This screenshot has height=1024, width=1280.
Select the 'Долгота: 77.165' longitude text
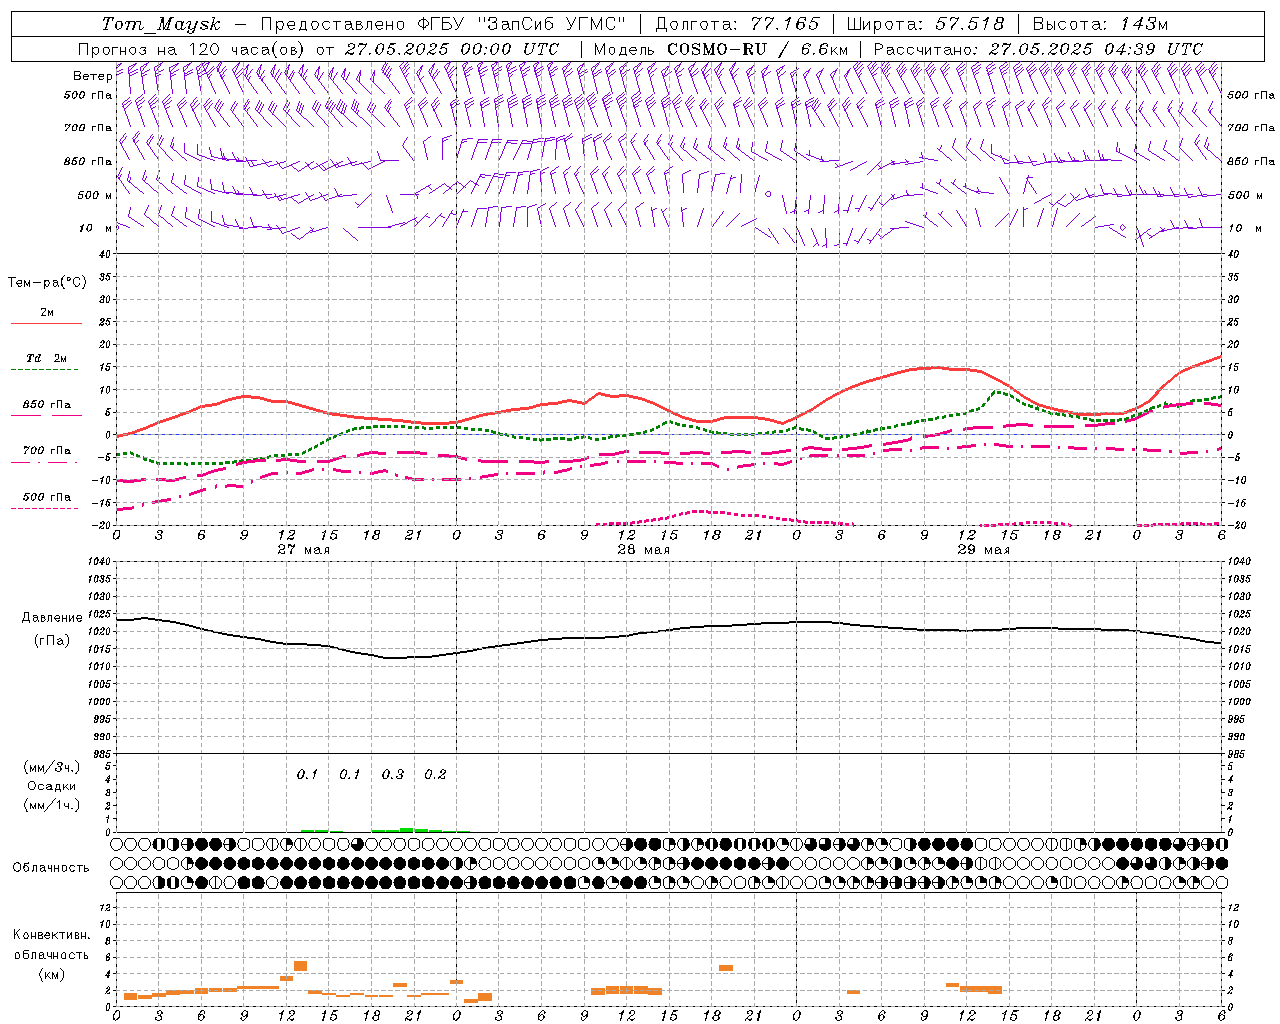737,24
